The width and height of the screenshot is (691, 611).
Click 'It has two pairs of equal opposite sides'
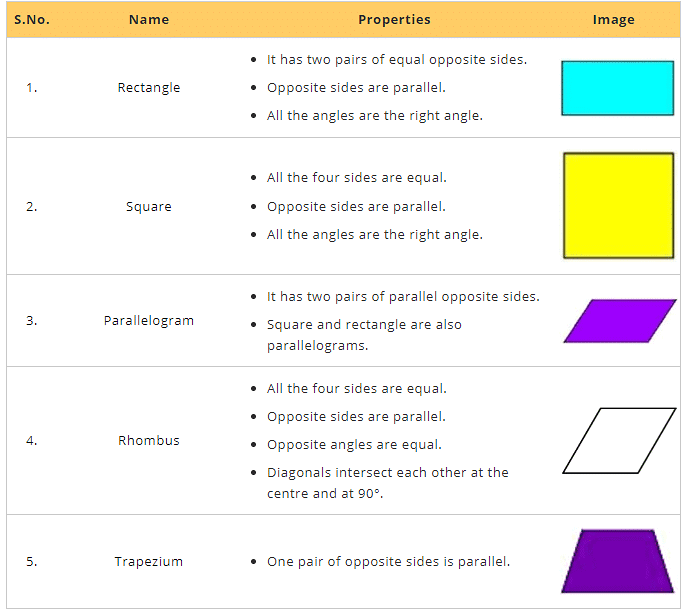(396, 60)
